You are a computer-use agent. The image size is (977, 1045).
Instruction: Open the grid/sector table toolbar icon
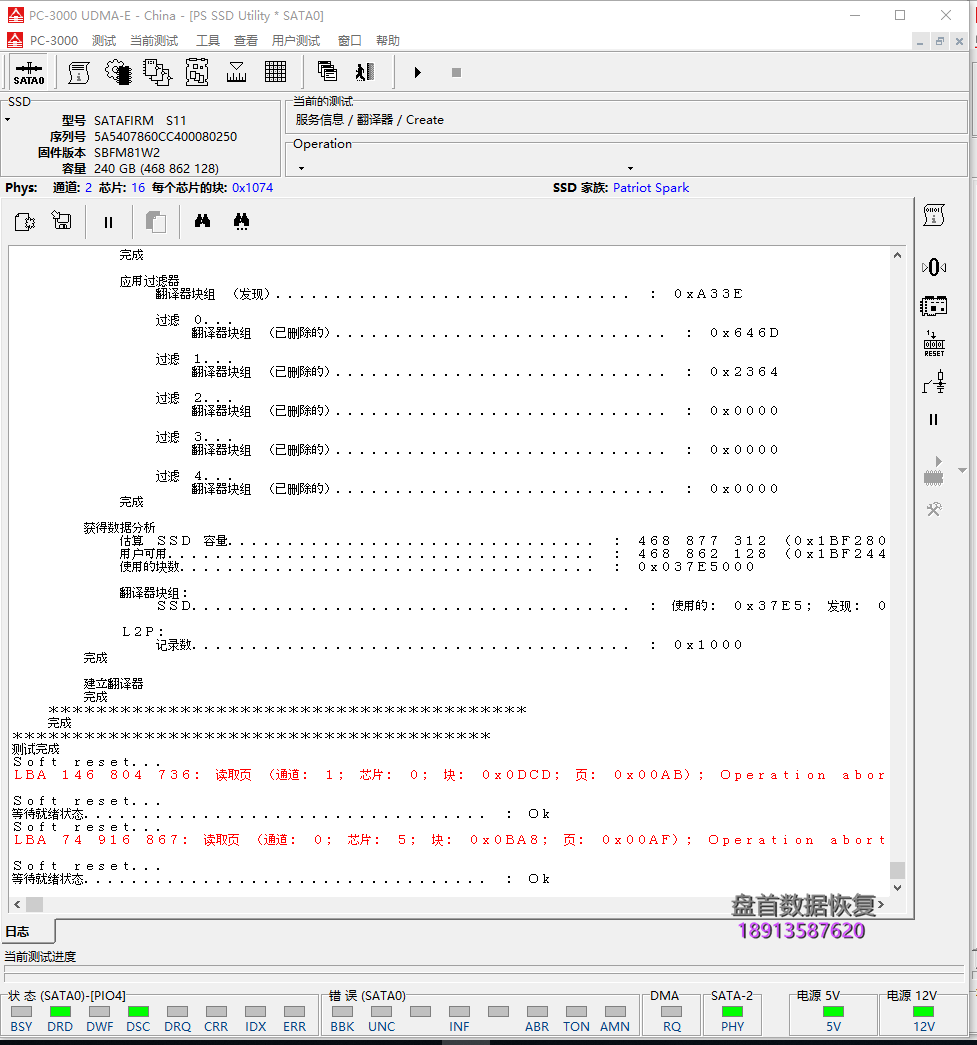click(x=275, y=72)
